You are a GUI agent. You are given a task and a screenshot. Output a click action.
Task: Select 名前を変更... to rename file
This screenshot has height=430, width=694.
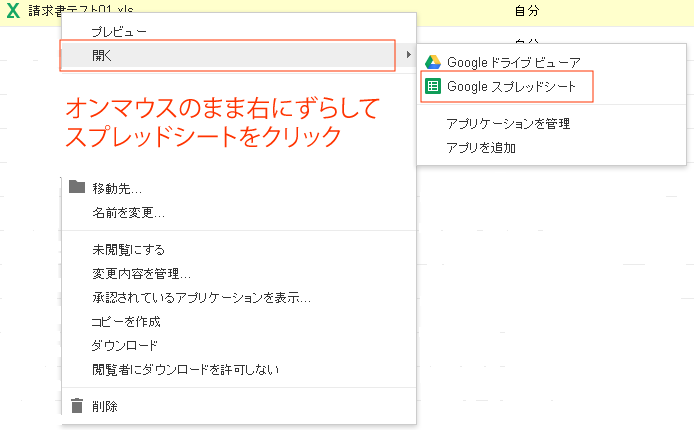(x=128, y=213)
